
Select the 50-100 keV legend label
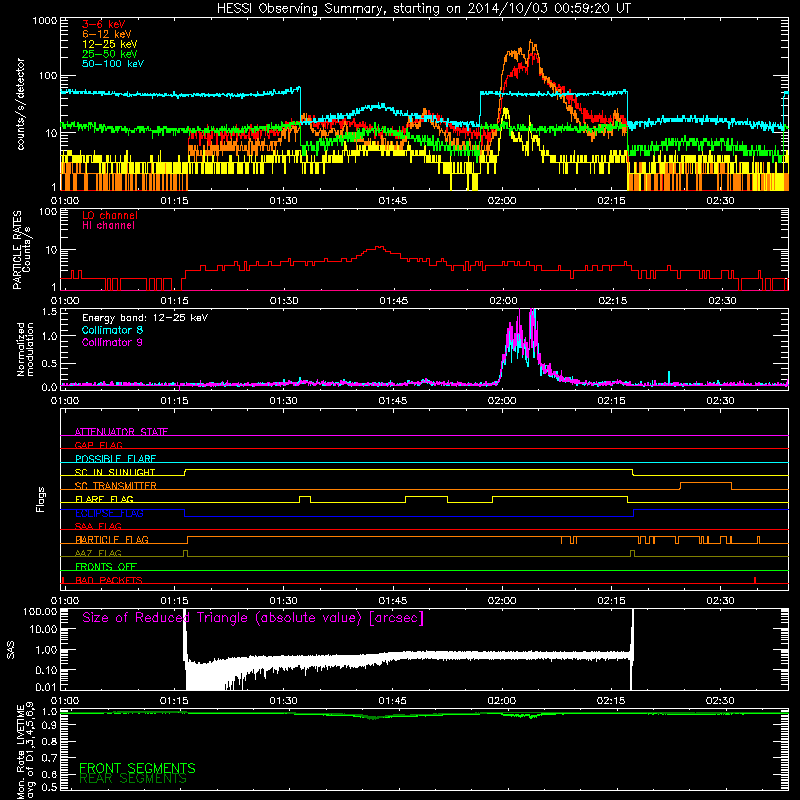point(113,64)
